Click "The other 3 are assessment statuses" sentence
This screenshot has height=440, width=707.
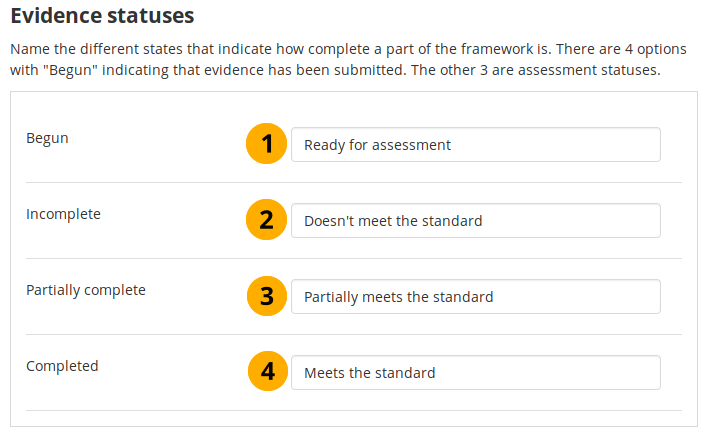tap(545, 73)
